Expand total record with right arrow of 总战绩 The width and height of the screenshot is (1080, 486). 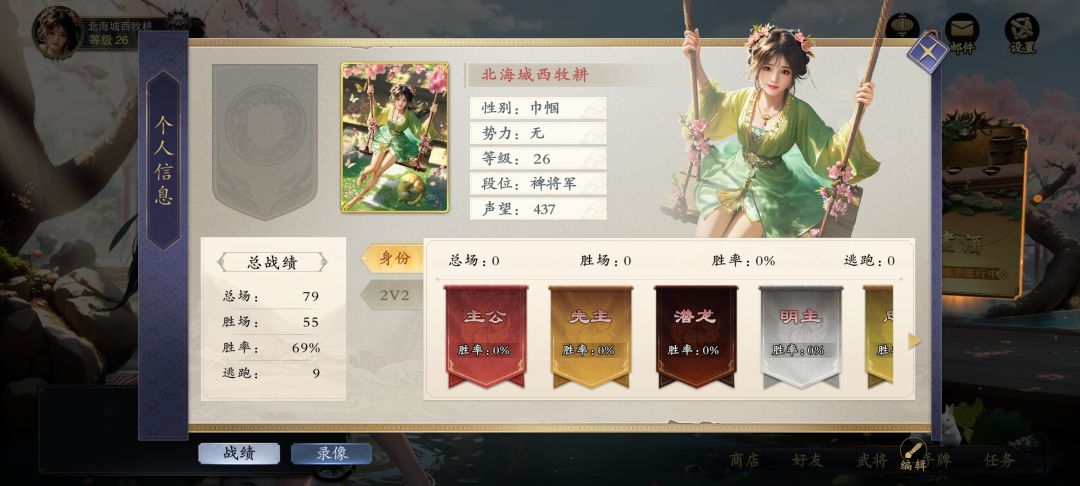point(324,262)
